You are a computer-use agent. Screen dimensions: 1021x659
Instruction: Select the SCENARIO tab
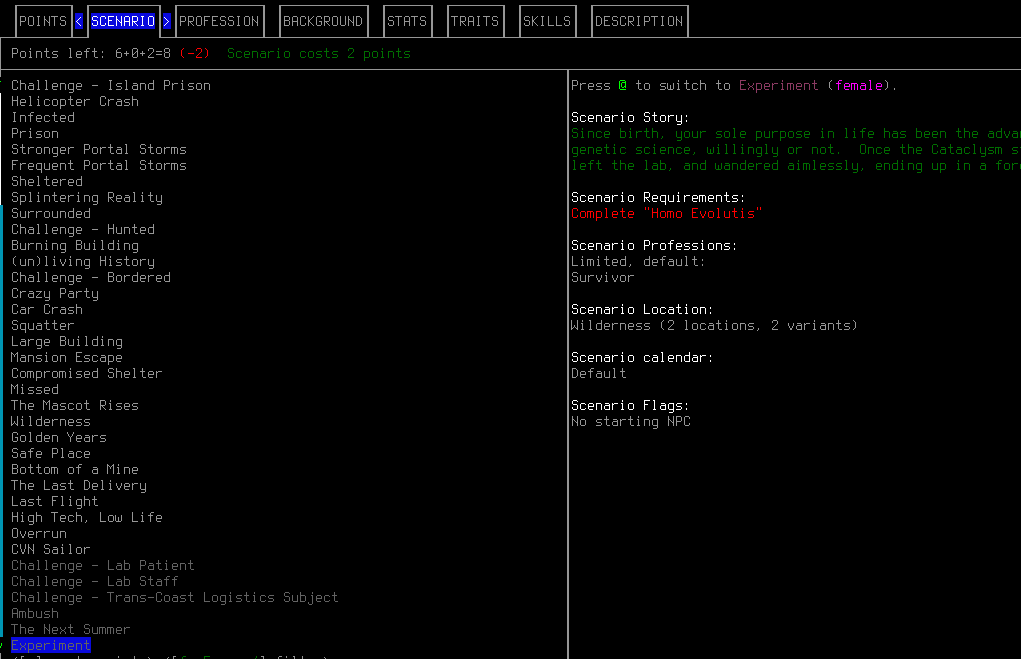pos(123,21)
